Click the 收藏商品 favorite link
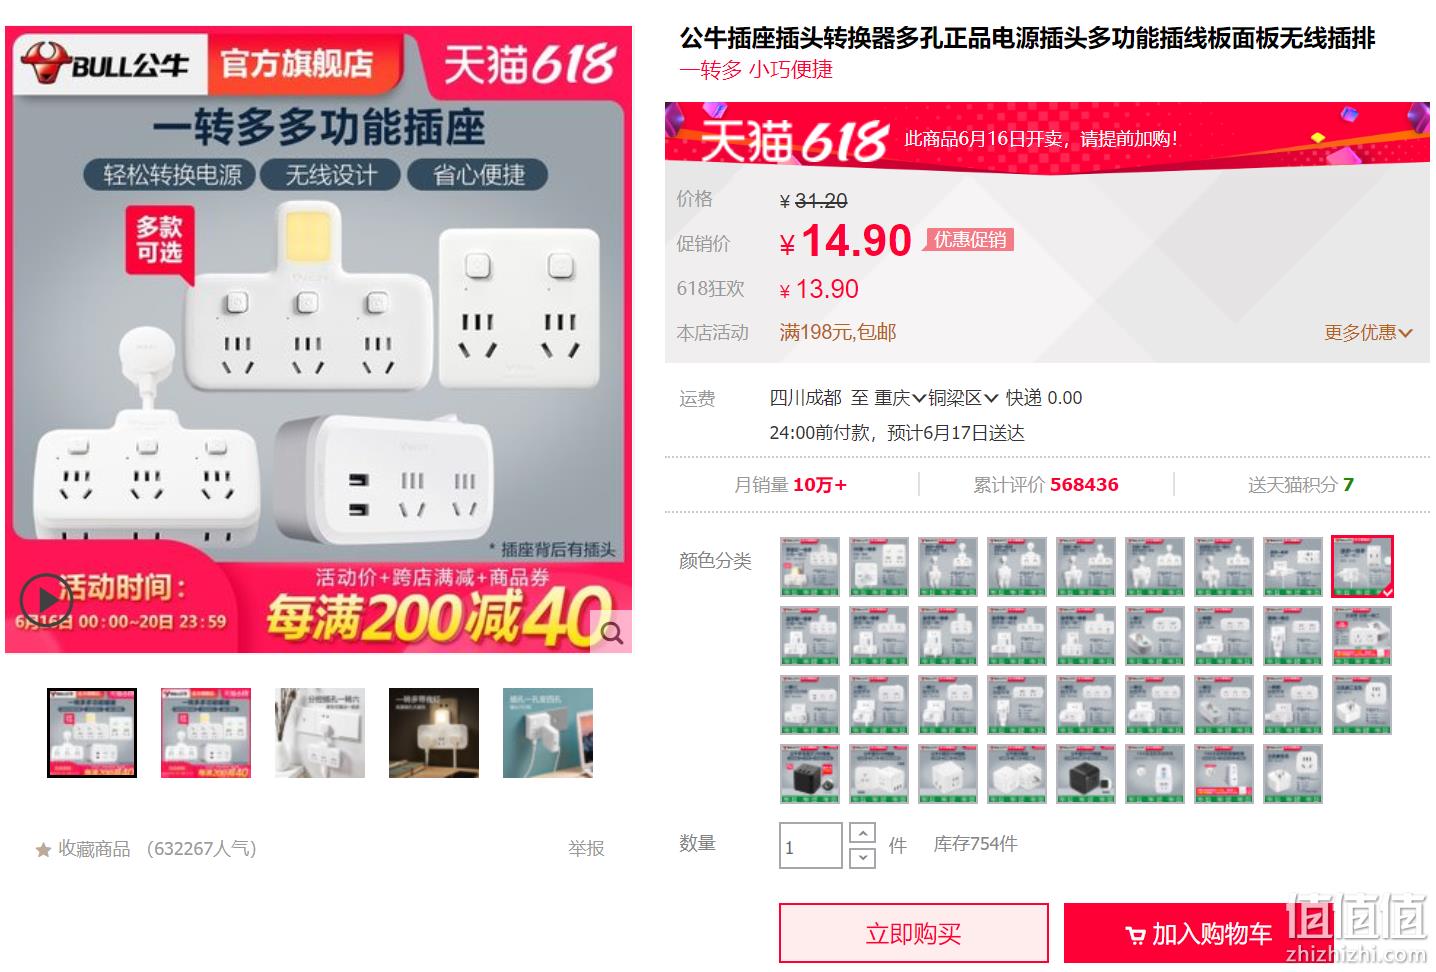This screenshot has width=1436, height=972. click(94, 849)
